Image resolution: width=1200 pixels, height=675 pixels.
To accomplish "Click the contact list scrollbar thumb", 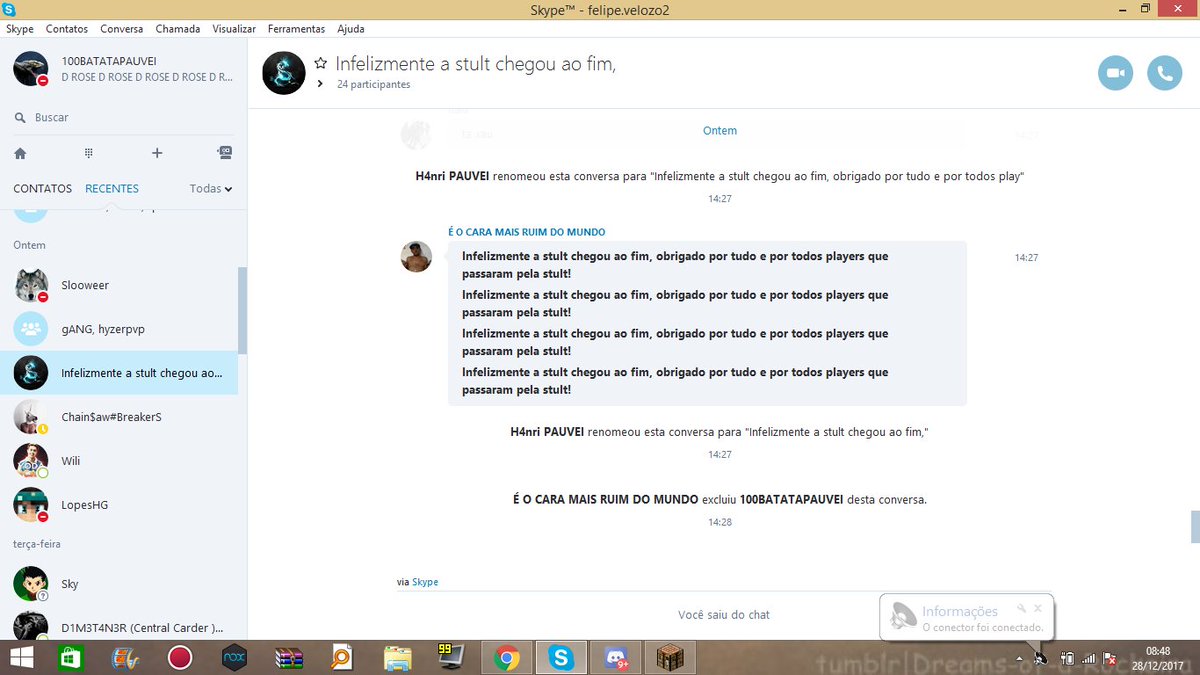I will pos(242,310).
